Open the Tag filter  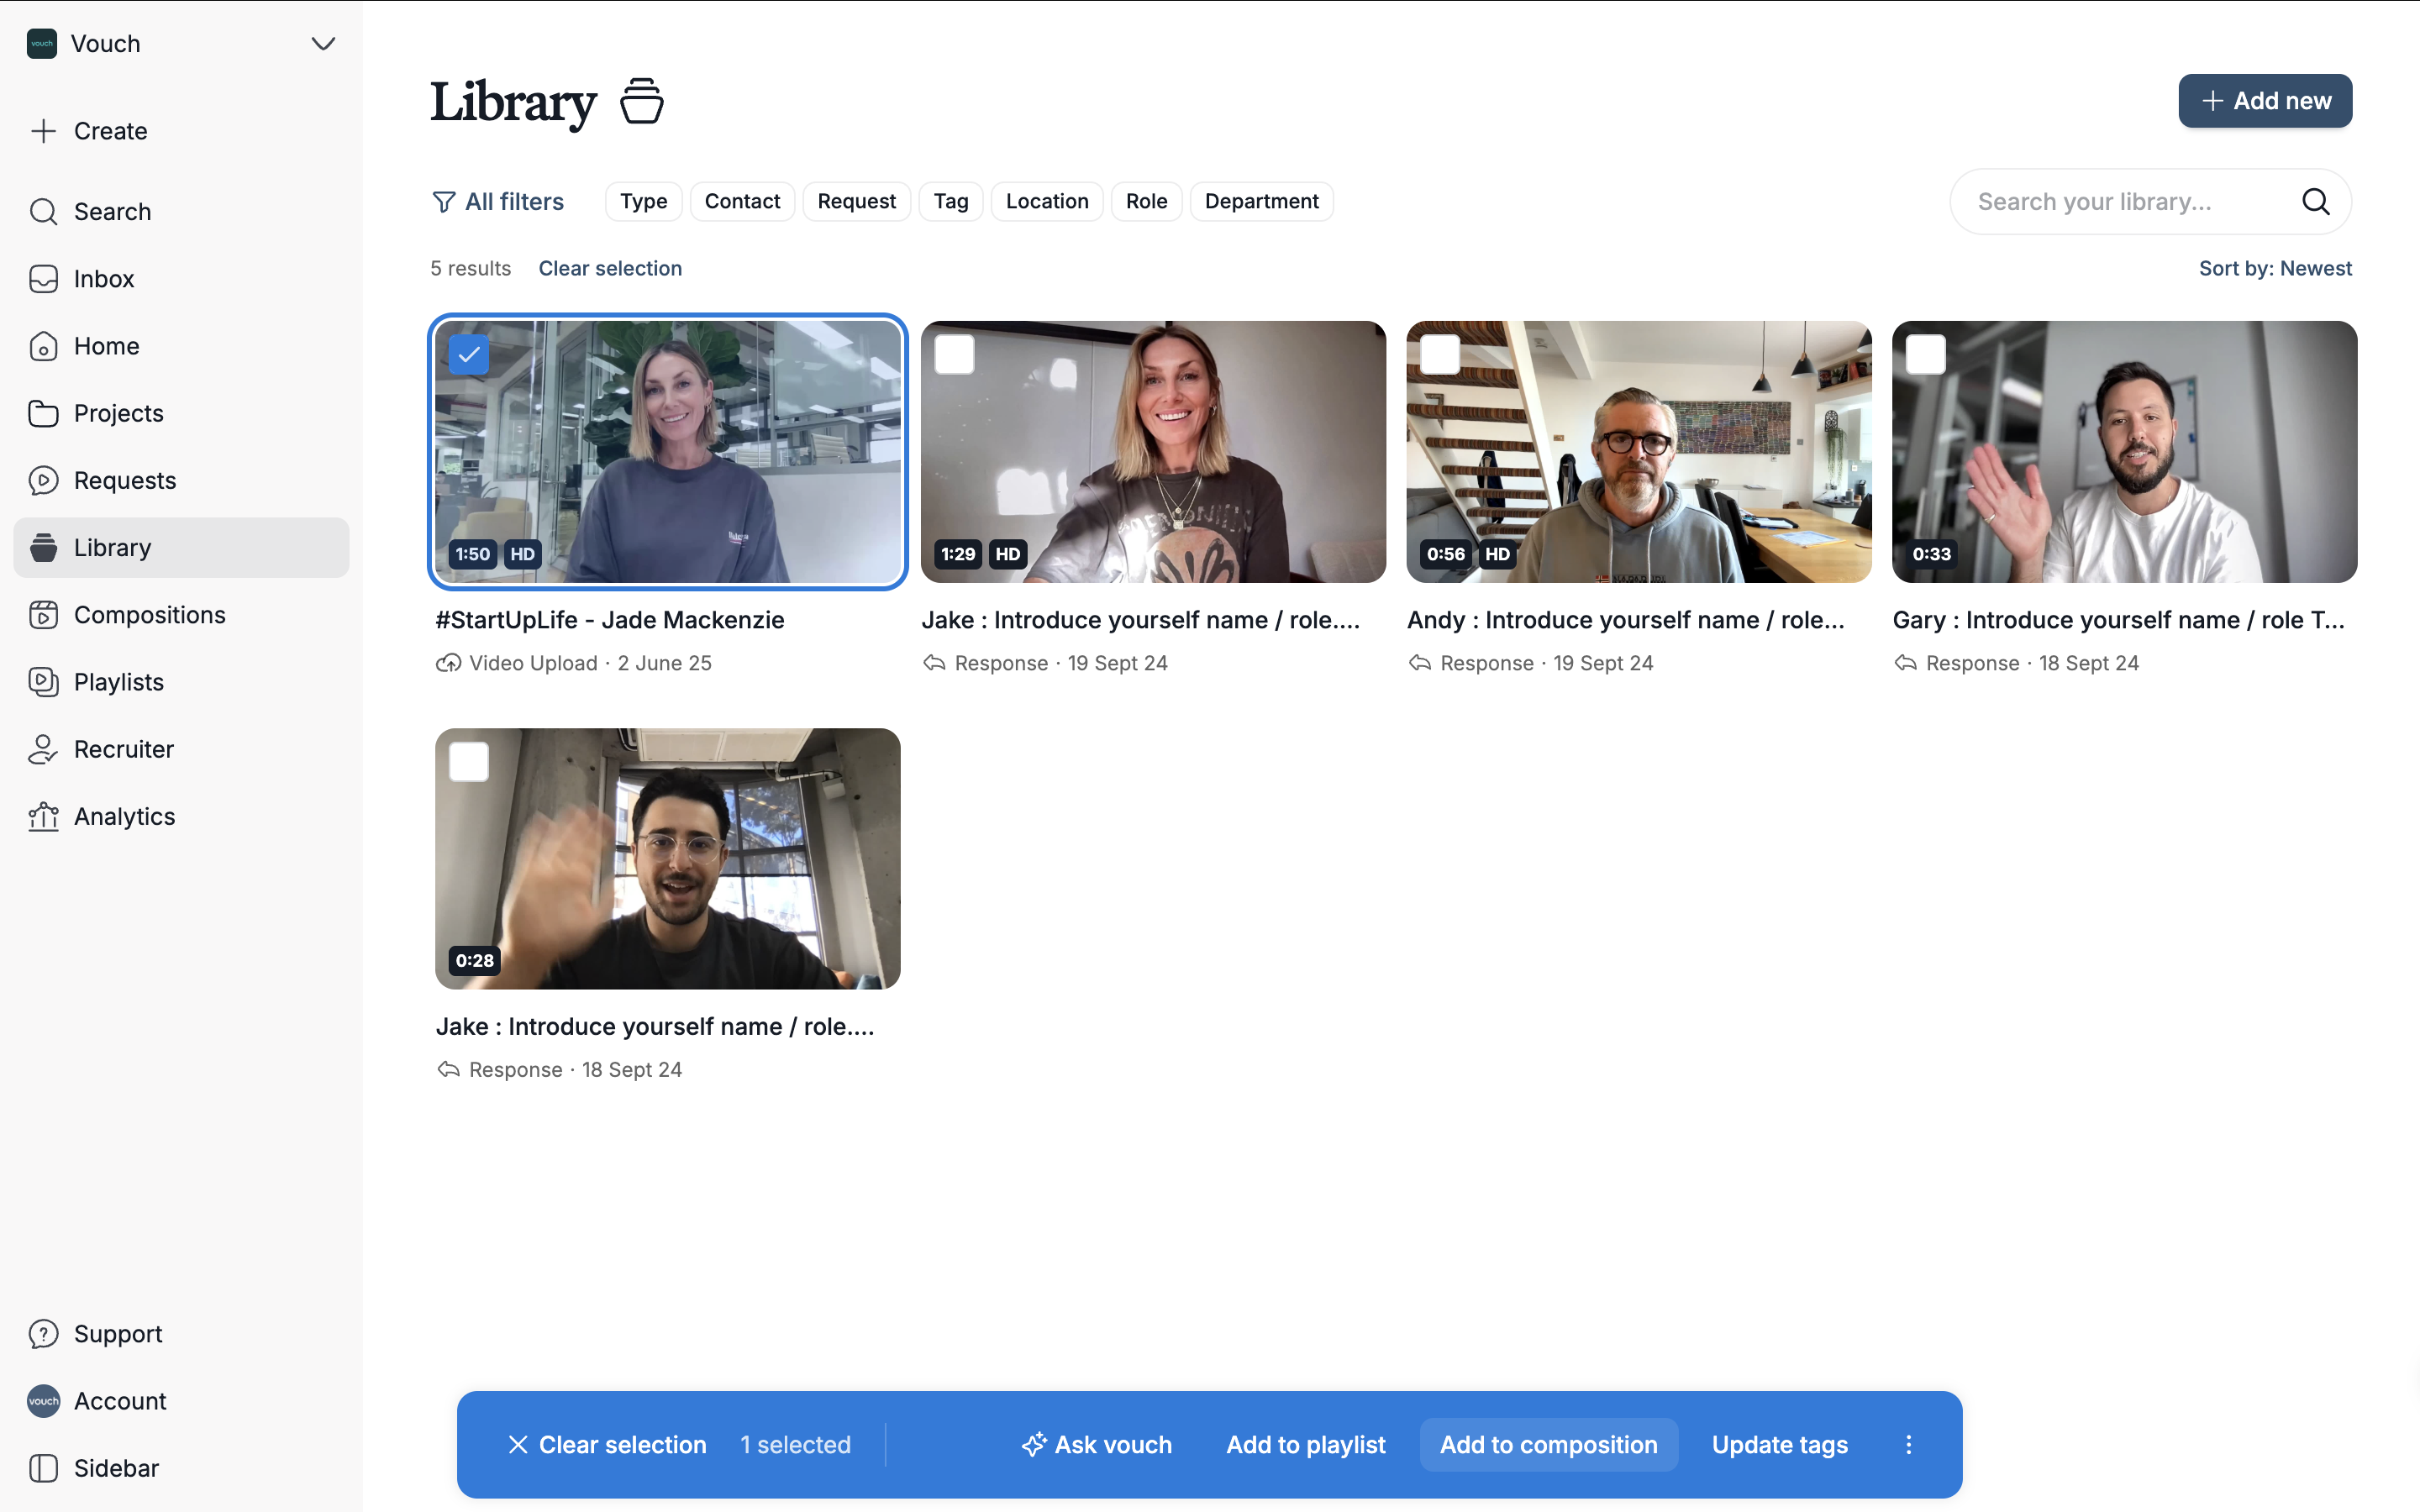[950, 201]
